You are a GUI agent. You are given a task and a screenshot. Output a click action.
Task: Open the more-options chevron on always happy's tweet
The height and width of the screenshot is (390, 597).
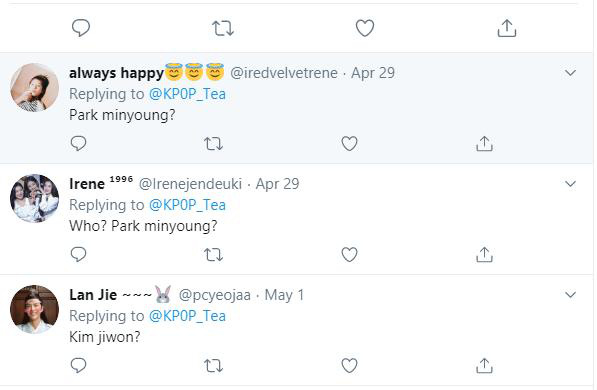click(570, 73)
